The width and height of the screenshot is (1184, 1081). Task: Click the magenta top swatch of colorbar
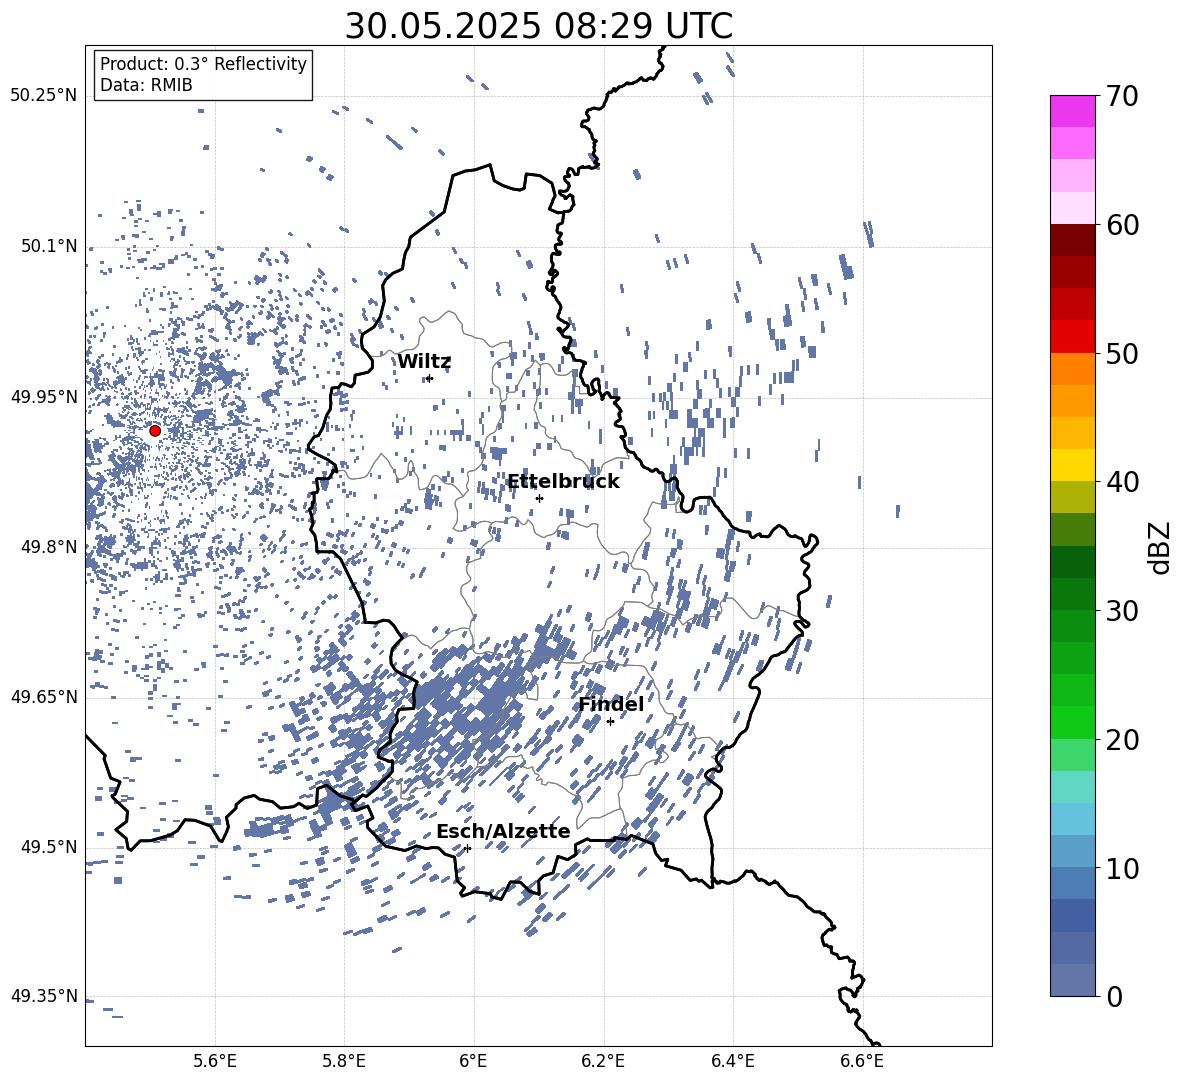tap(1072, 111)
